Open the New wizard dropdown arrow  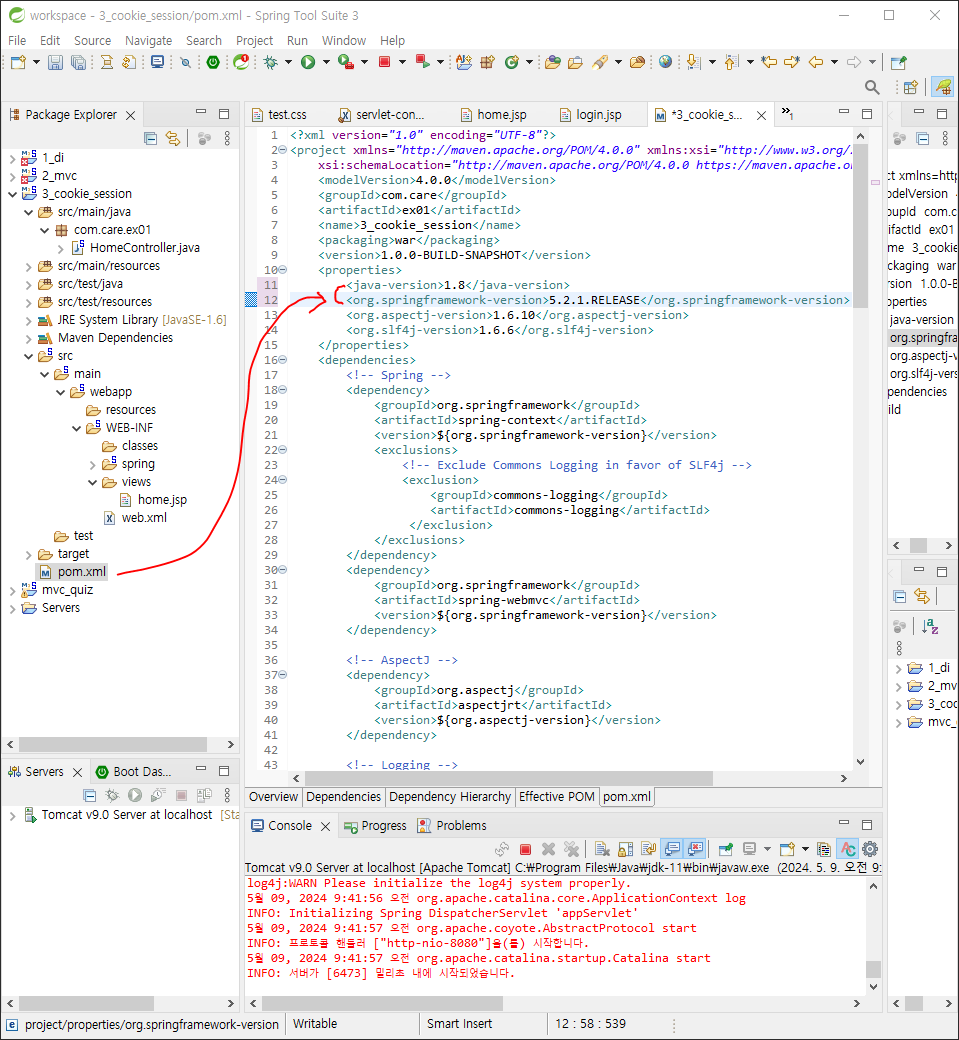coord(36,62)
